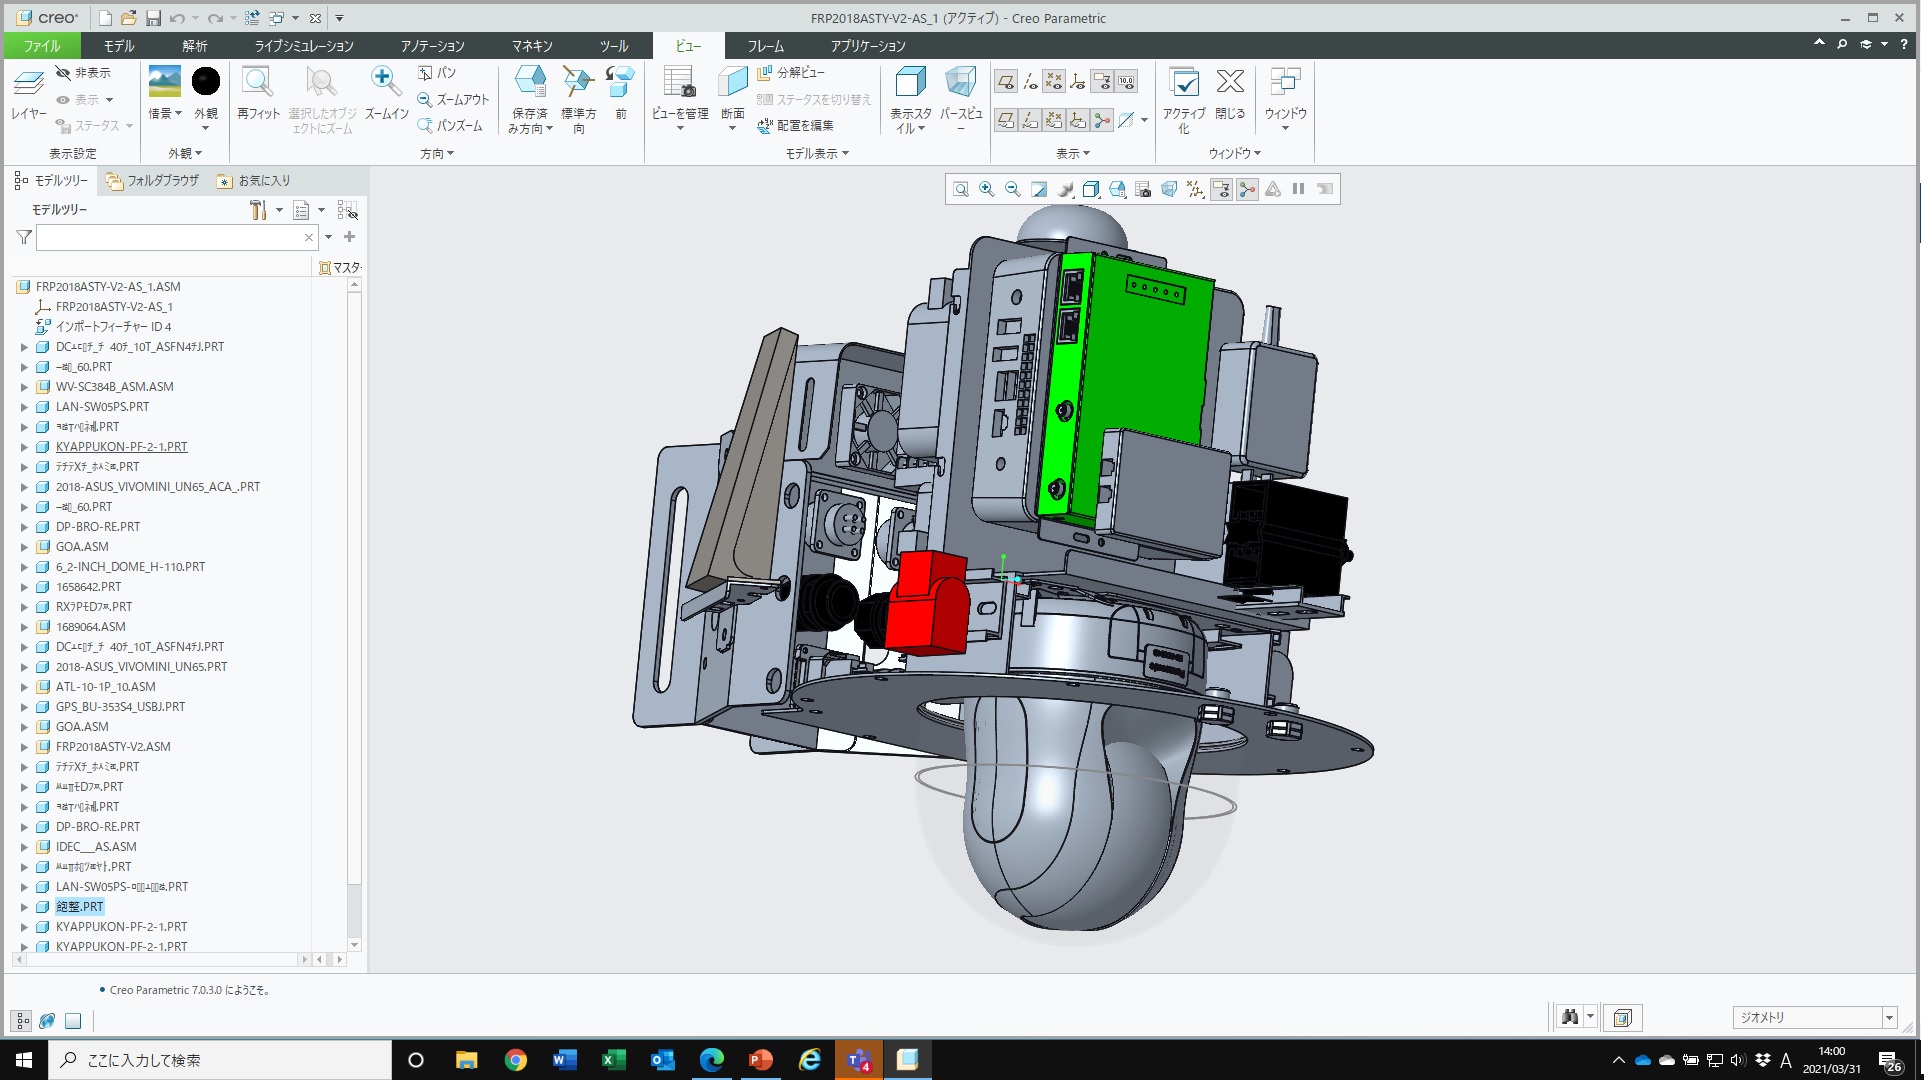The width and height of the screenshot is (1924, 1080).
Task: Toggle spin center in graphics toolbar
Action: click(x=1247, y=189)
